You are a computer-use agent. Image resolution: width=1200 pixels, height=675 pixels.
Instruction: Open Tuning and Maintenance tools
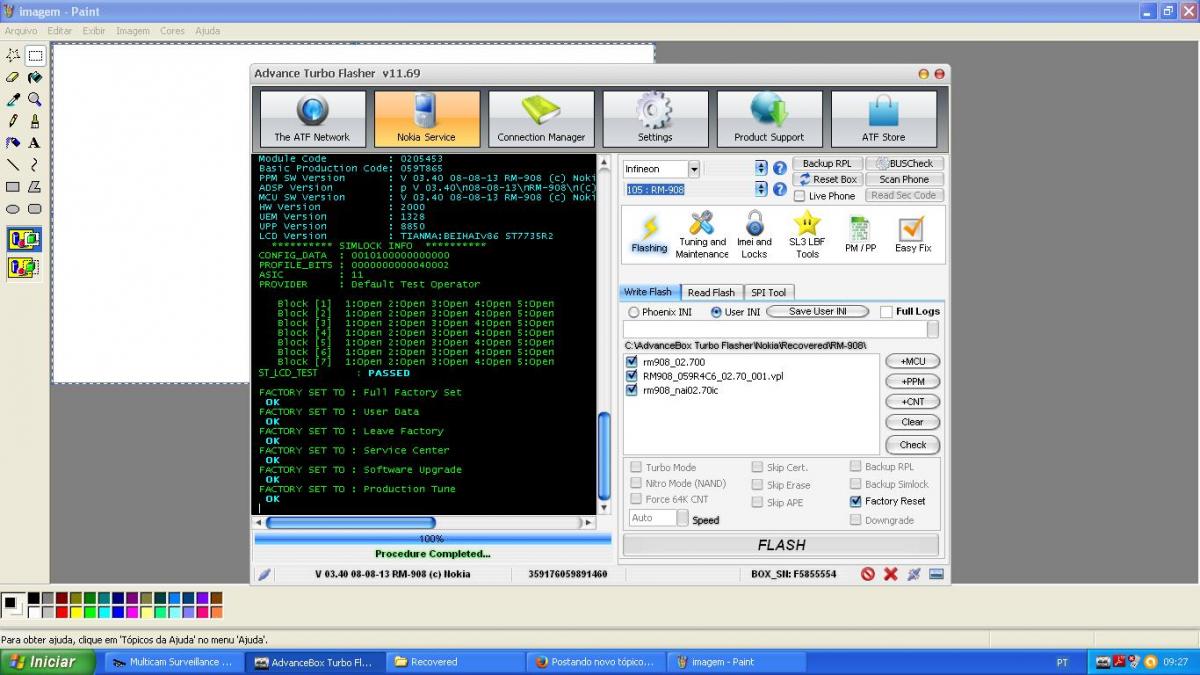(702, 235)
